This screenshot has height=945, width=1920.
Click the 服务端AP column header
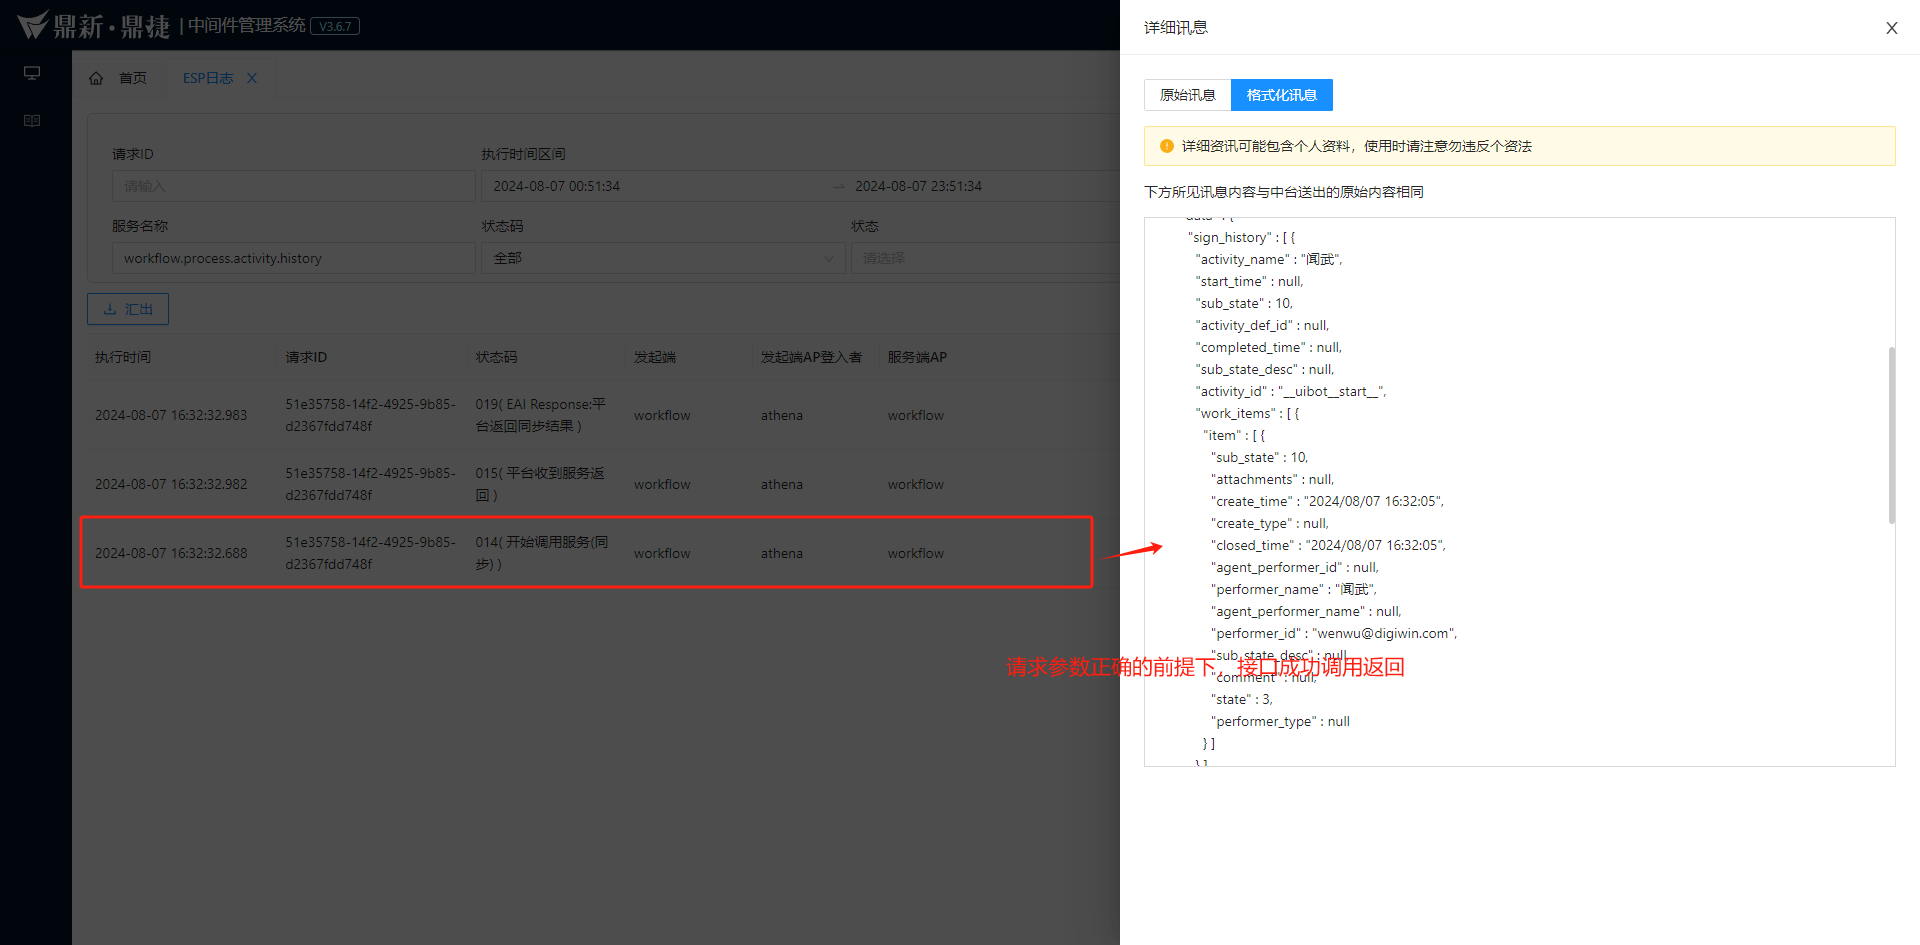pyautogui.click(x=917, y=357)
